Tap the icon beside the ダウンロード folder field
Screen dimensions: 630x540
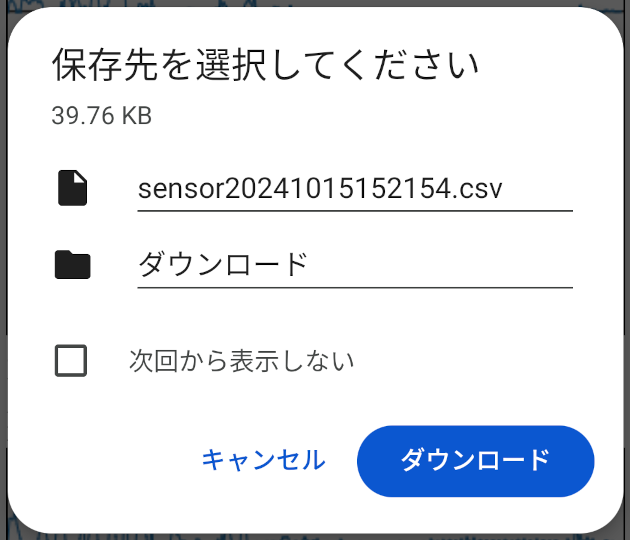72,265
